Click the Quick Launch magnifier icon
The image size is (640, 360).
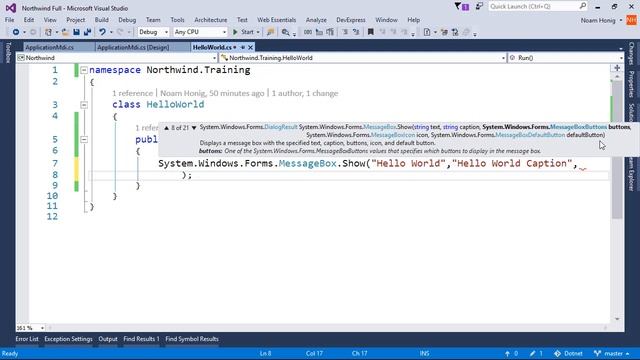point(583,6)
